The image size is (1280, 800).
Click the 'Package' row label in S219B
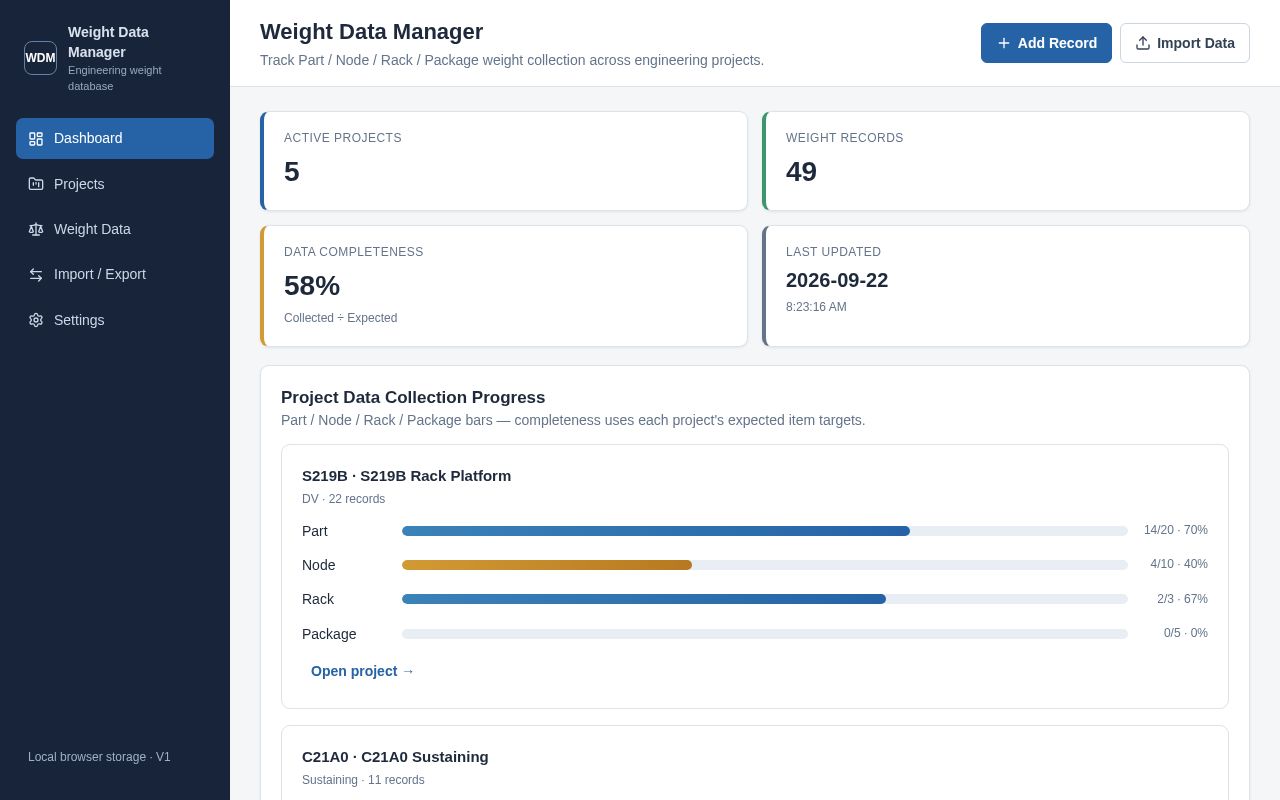[x=329, y=634]
